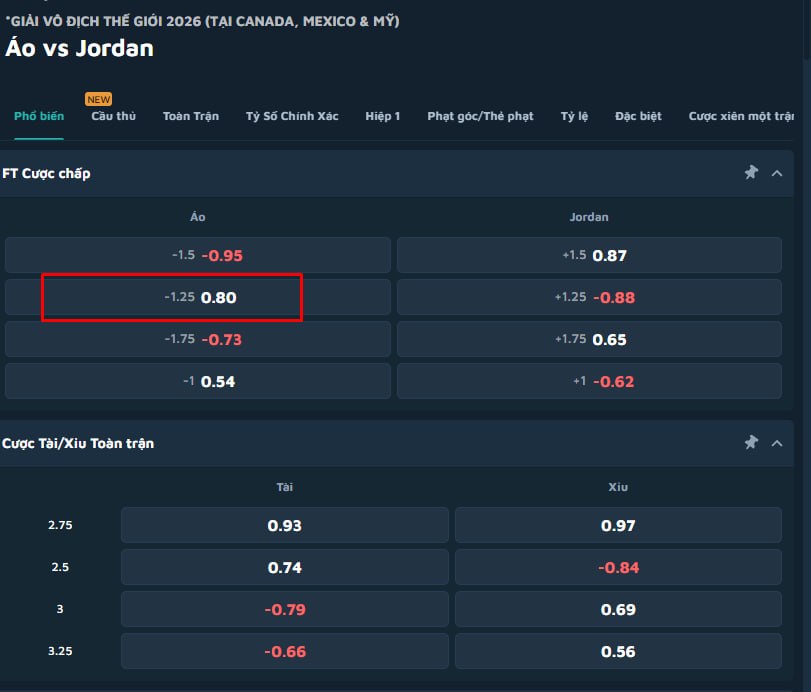The image size is (811, 692).
Task: Open the Phổ biến tab
Action: click(x=39, y=116)
